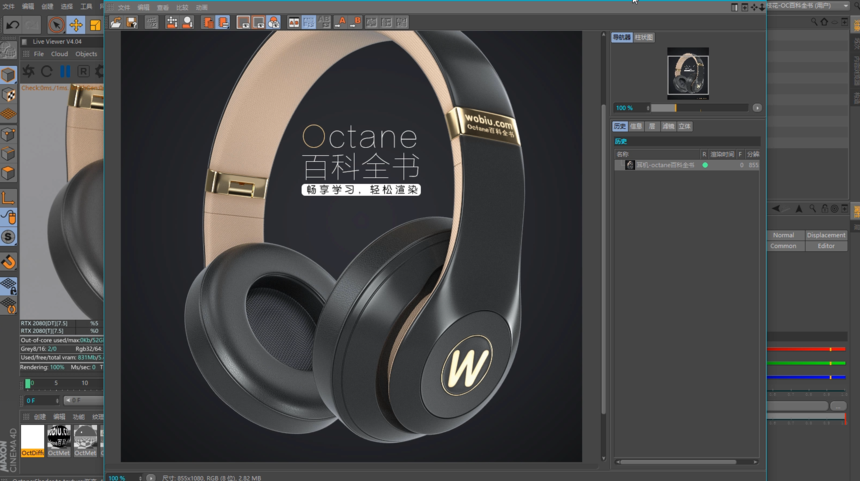The width and height of the screenshot is (860, 481).
Task: Click the navigator zoom slider bar
Action: tap(699, 108)
